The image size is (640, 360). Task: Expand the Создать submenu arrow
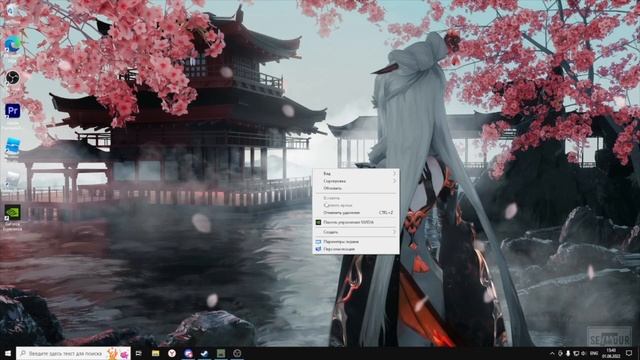click(394, 232)
